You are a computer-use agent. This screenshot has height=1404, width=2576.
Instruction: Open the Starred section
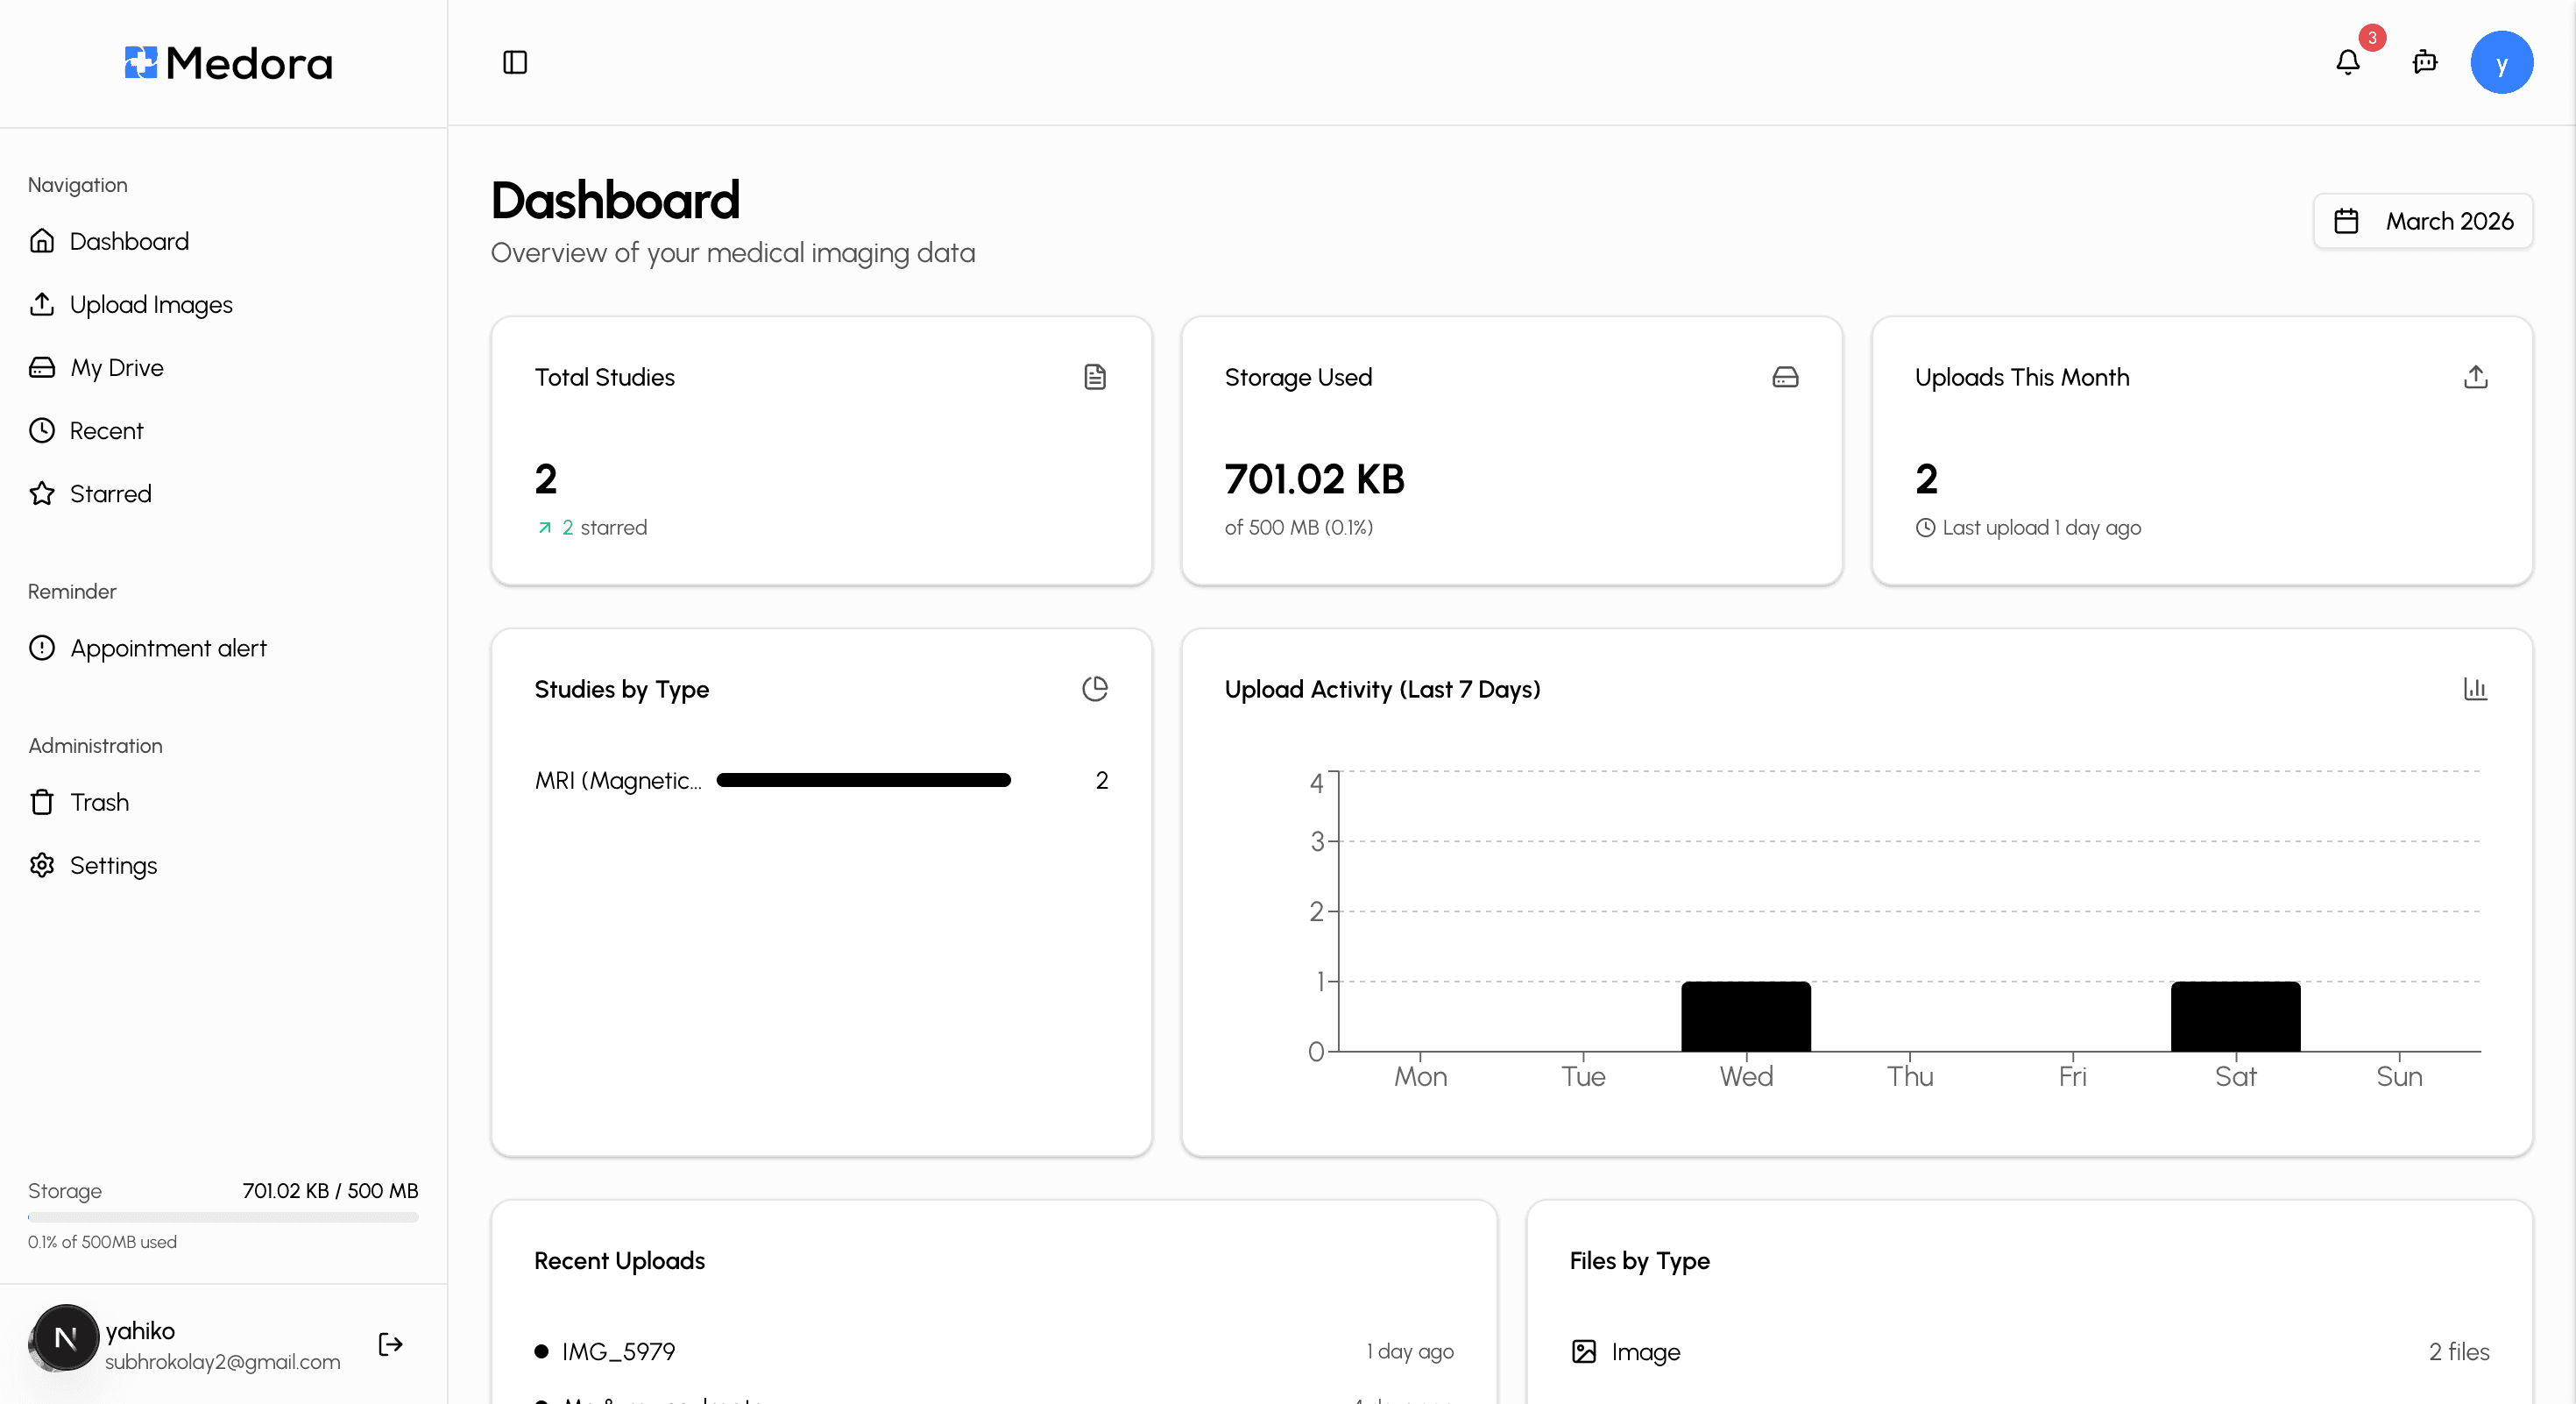tap(110, 493)
